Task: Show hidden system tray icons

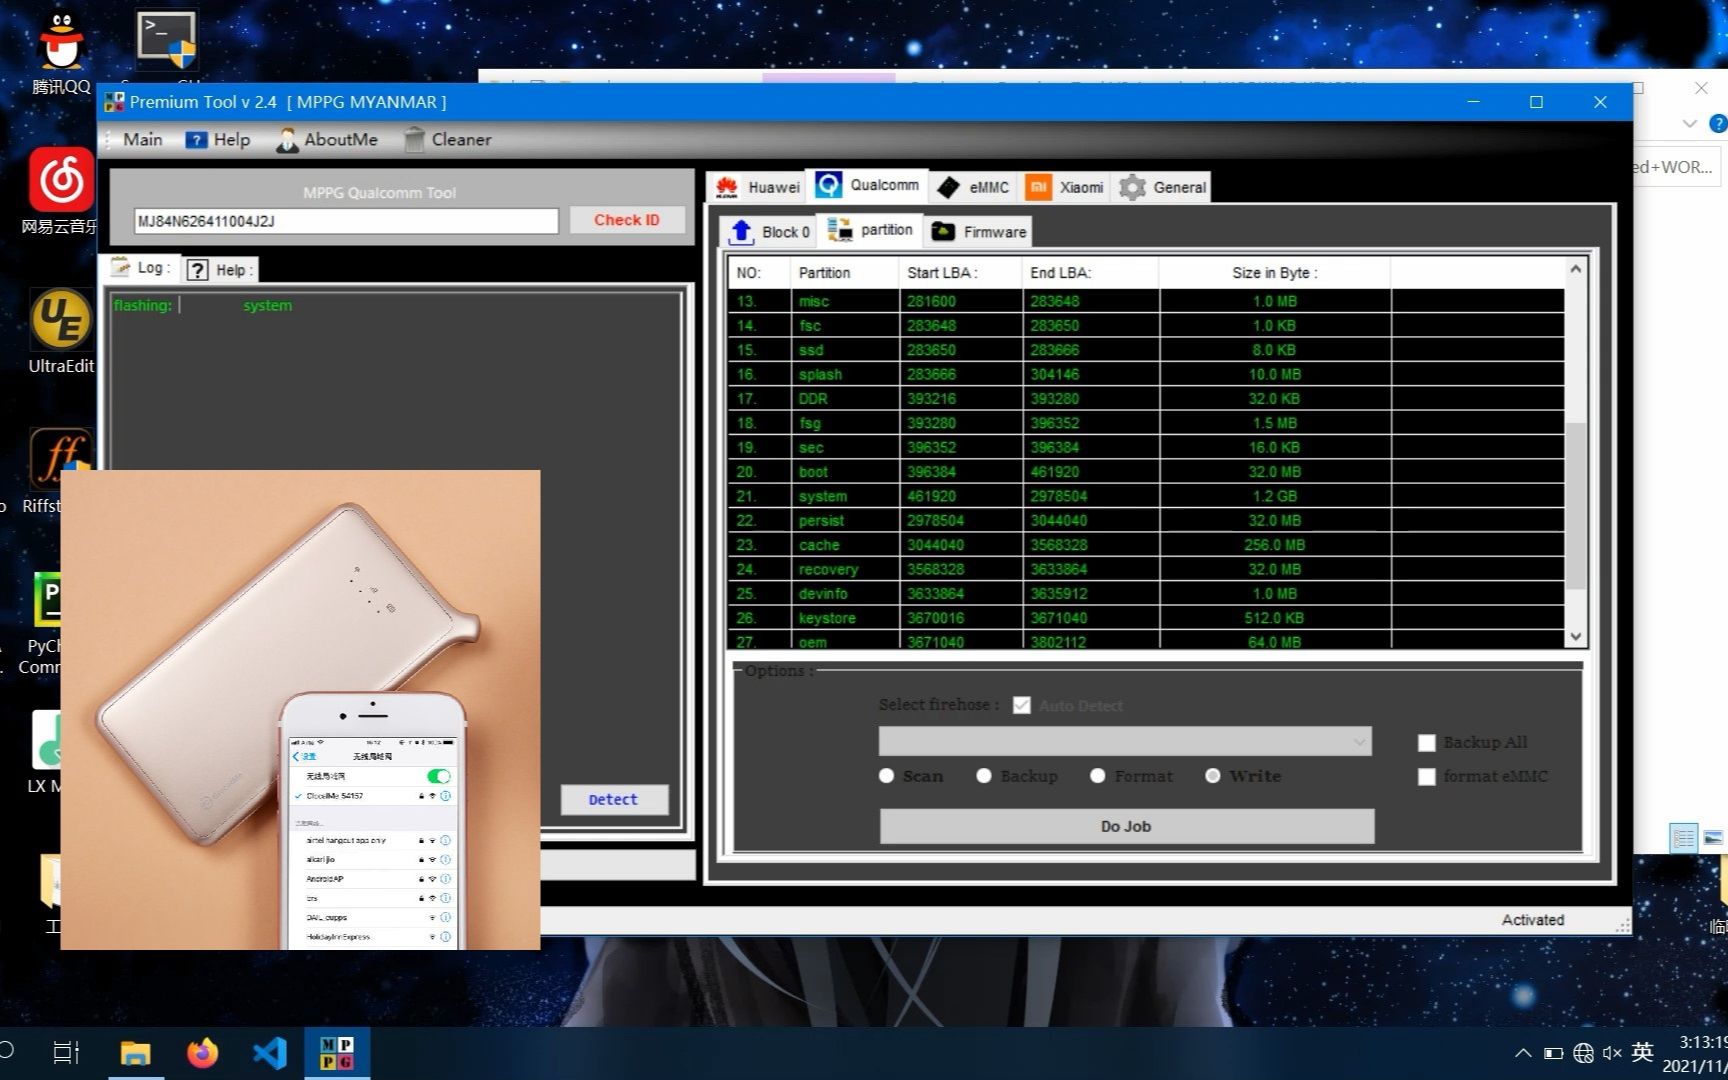Action: [1523, 1053]
